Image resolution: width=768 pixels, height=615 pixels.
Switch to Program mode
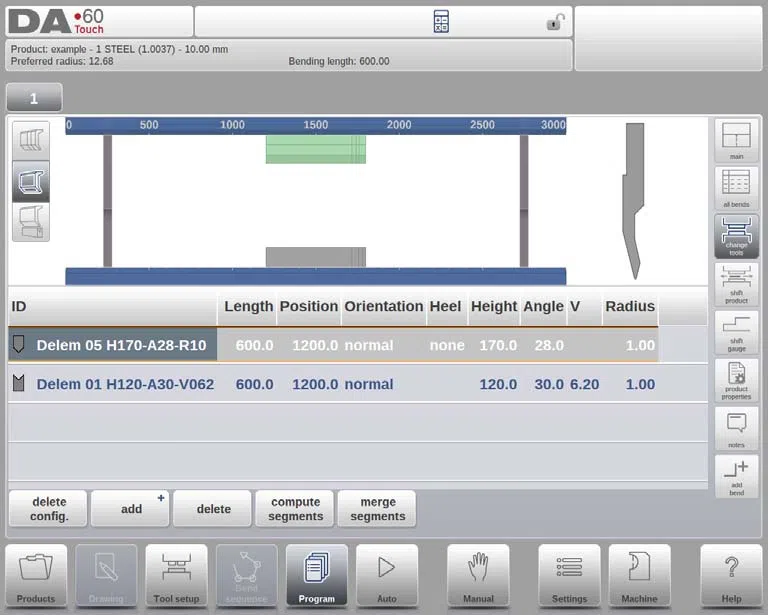point(317,576)
